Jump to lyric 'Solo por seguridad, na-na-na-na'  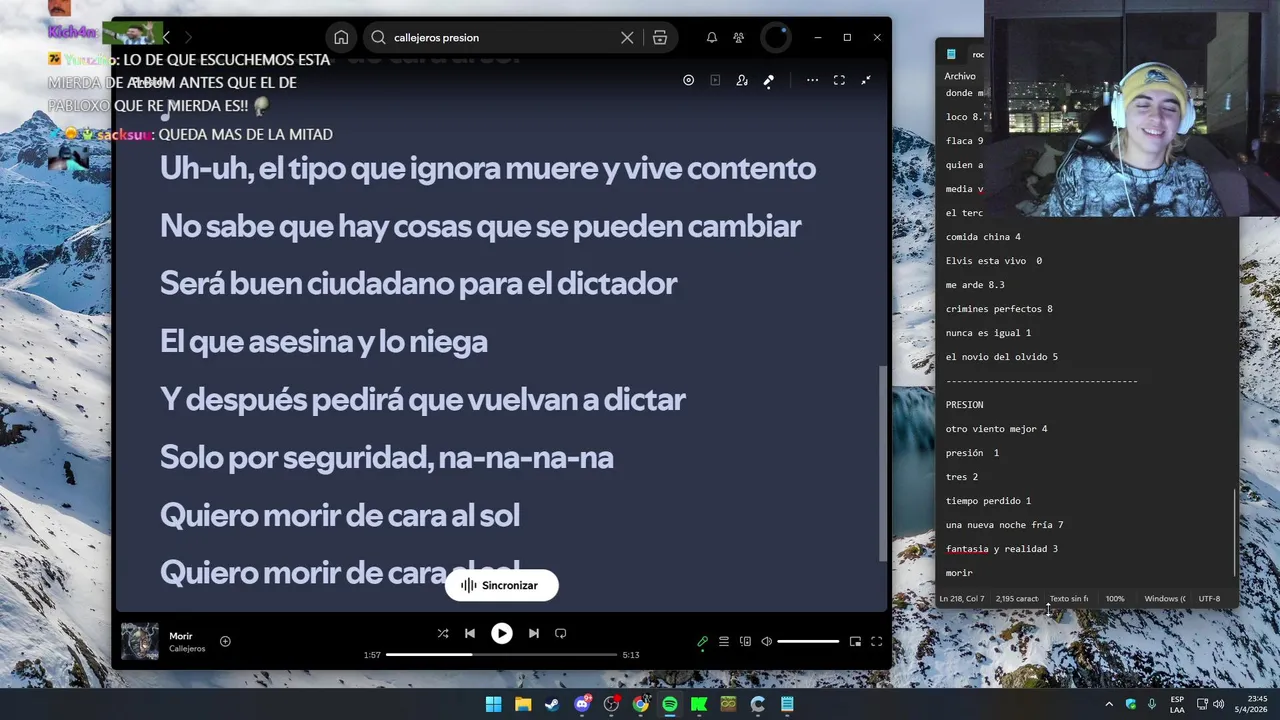pos(386,458)
